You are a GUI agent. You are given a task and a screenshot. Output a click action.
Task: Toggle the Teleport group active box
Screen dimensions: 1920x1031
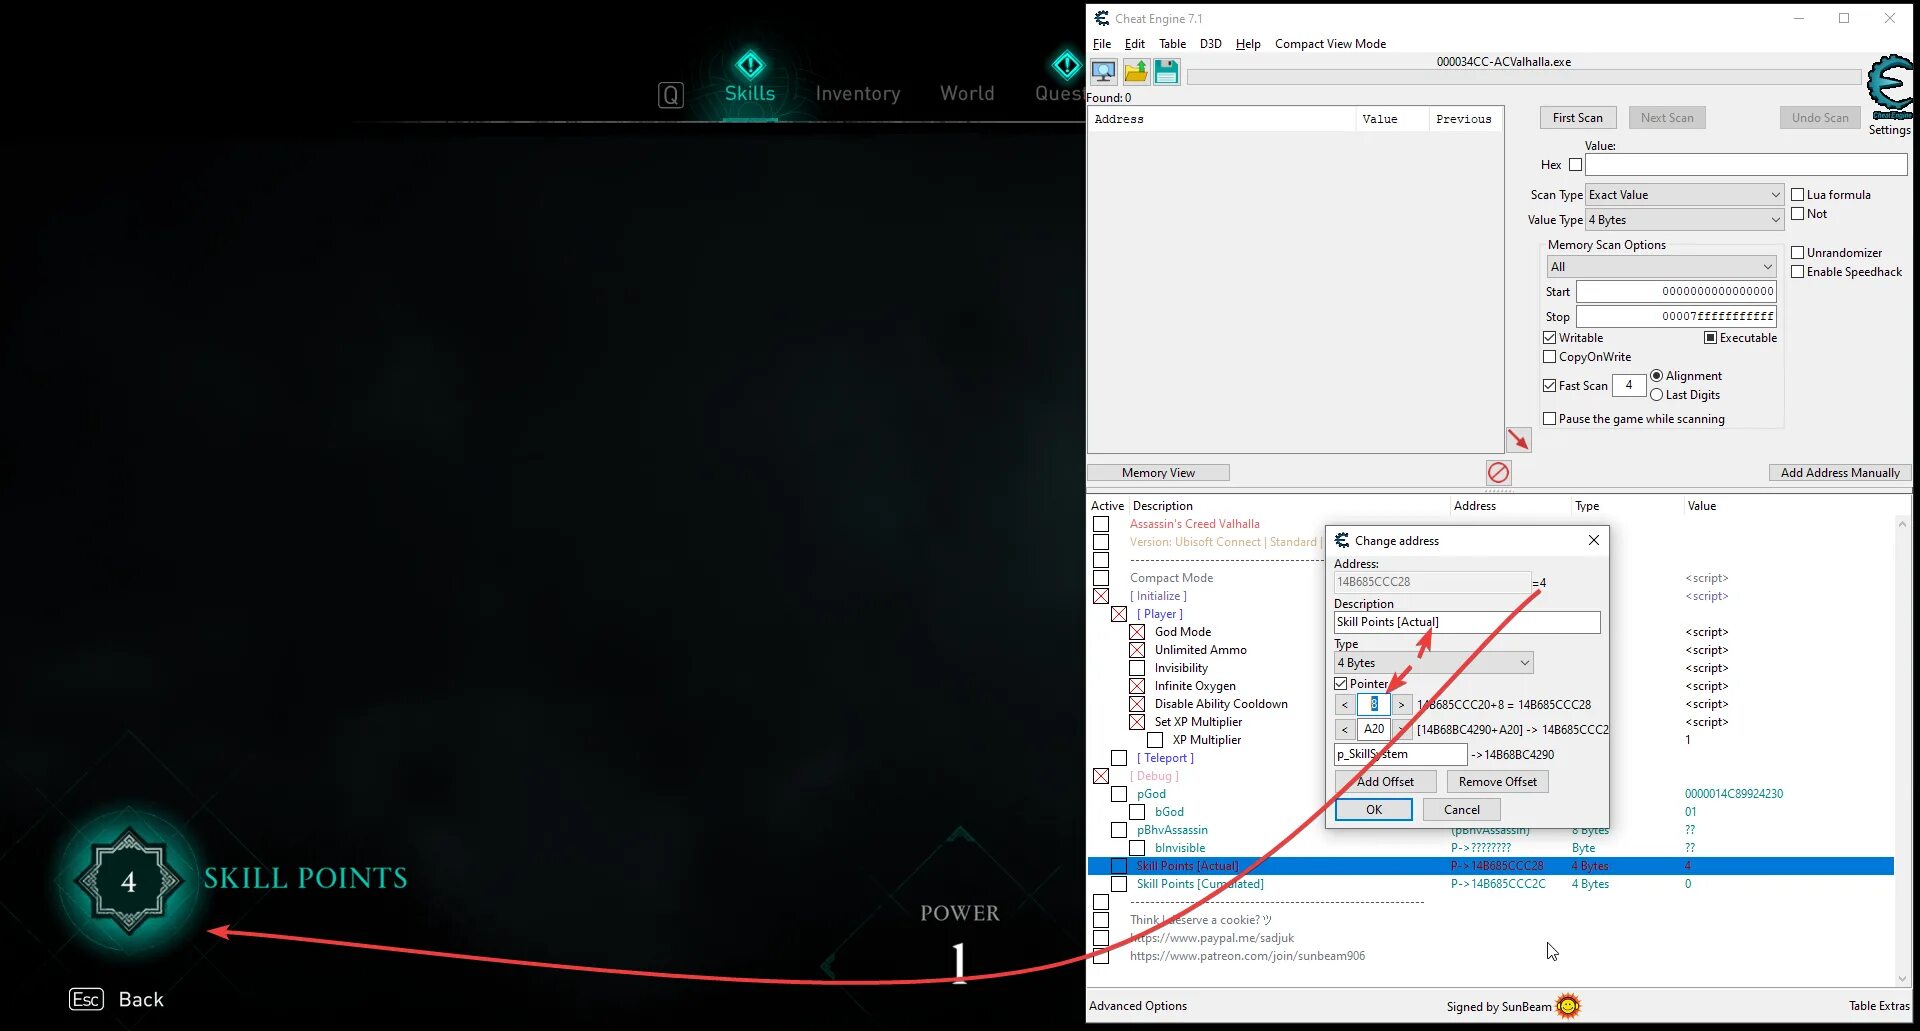[x=1119, y=758]
